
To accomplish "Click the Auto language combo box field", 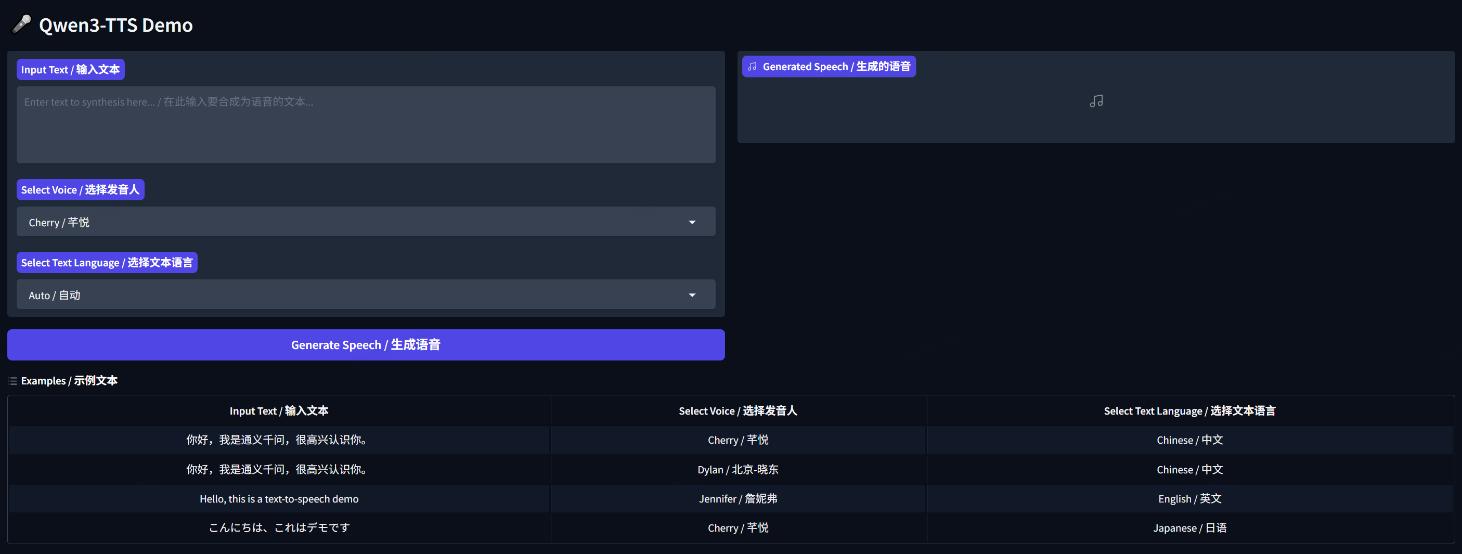I will (x=350, y=295).
